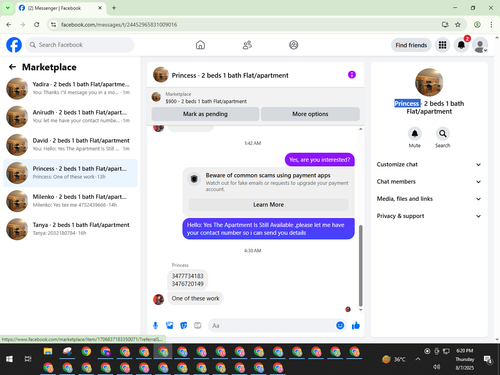Image resolution: width=500 pixels, height=375 pixels.
Task: Send a thumbs-up like
Action: [356, 325]
